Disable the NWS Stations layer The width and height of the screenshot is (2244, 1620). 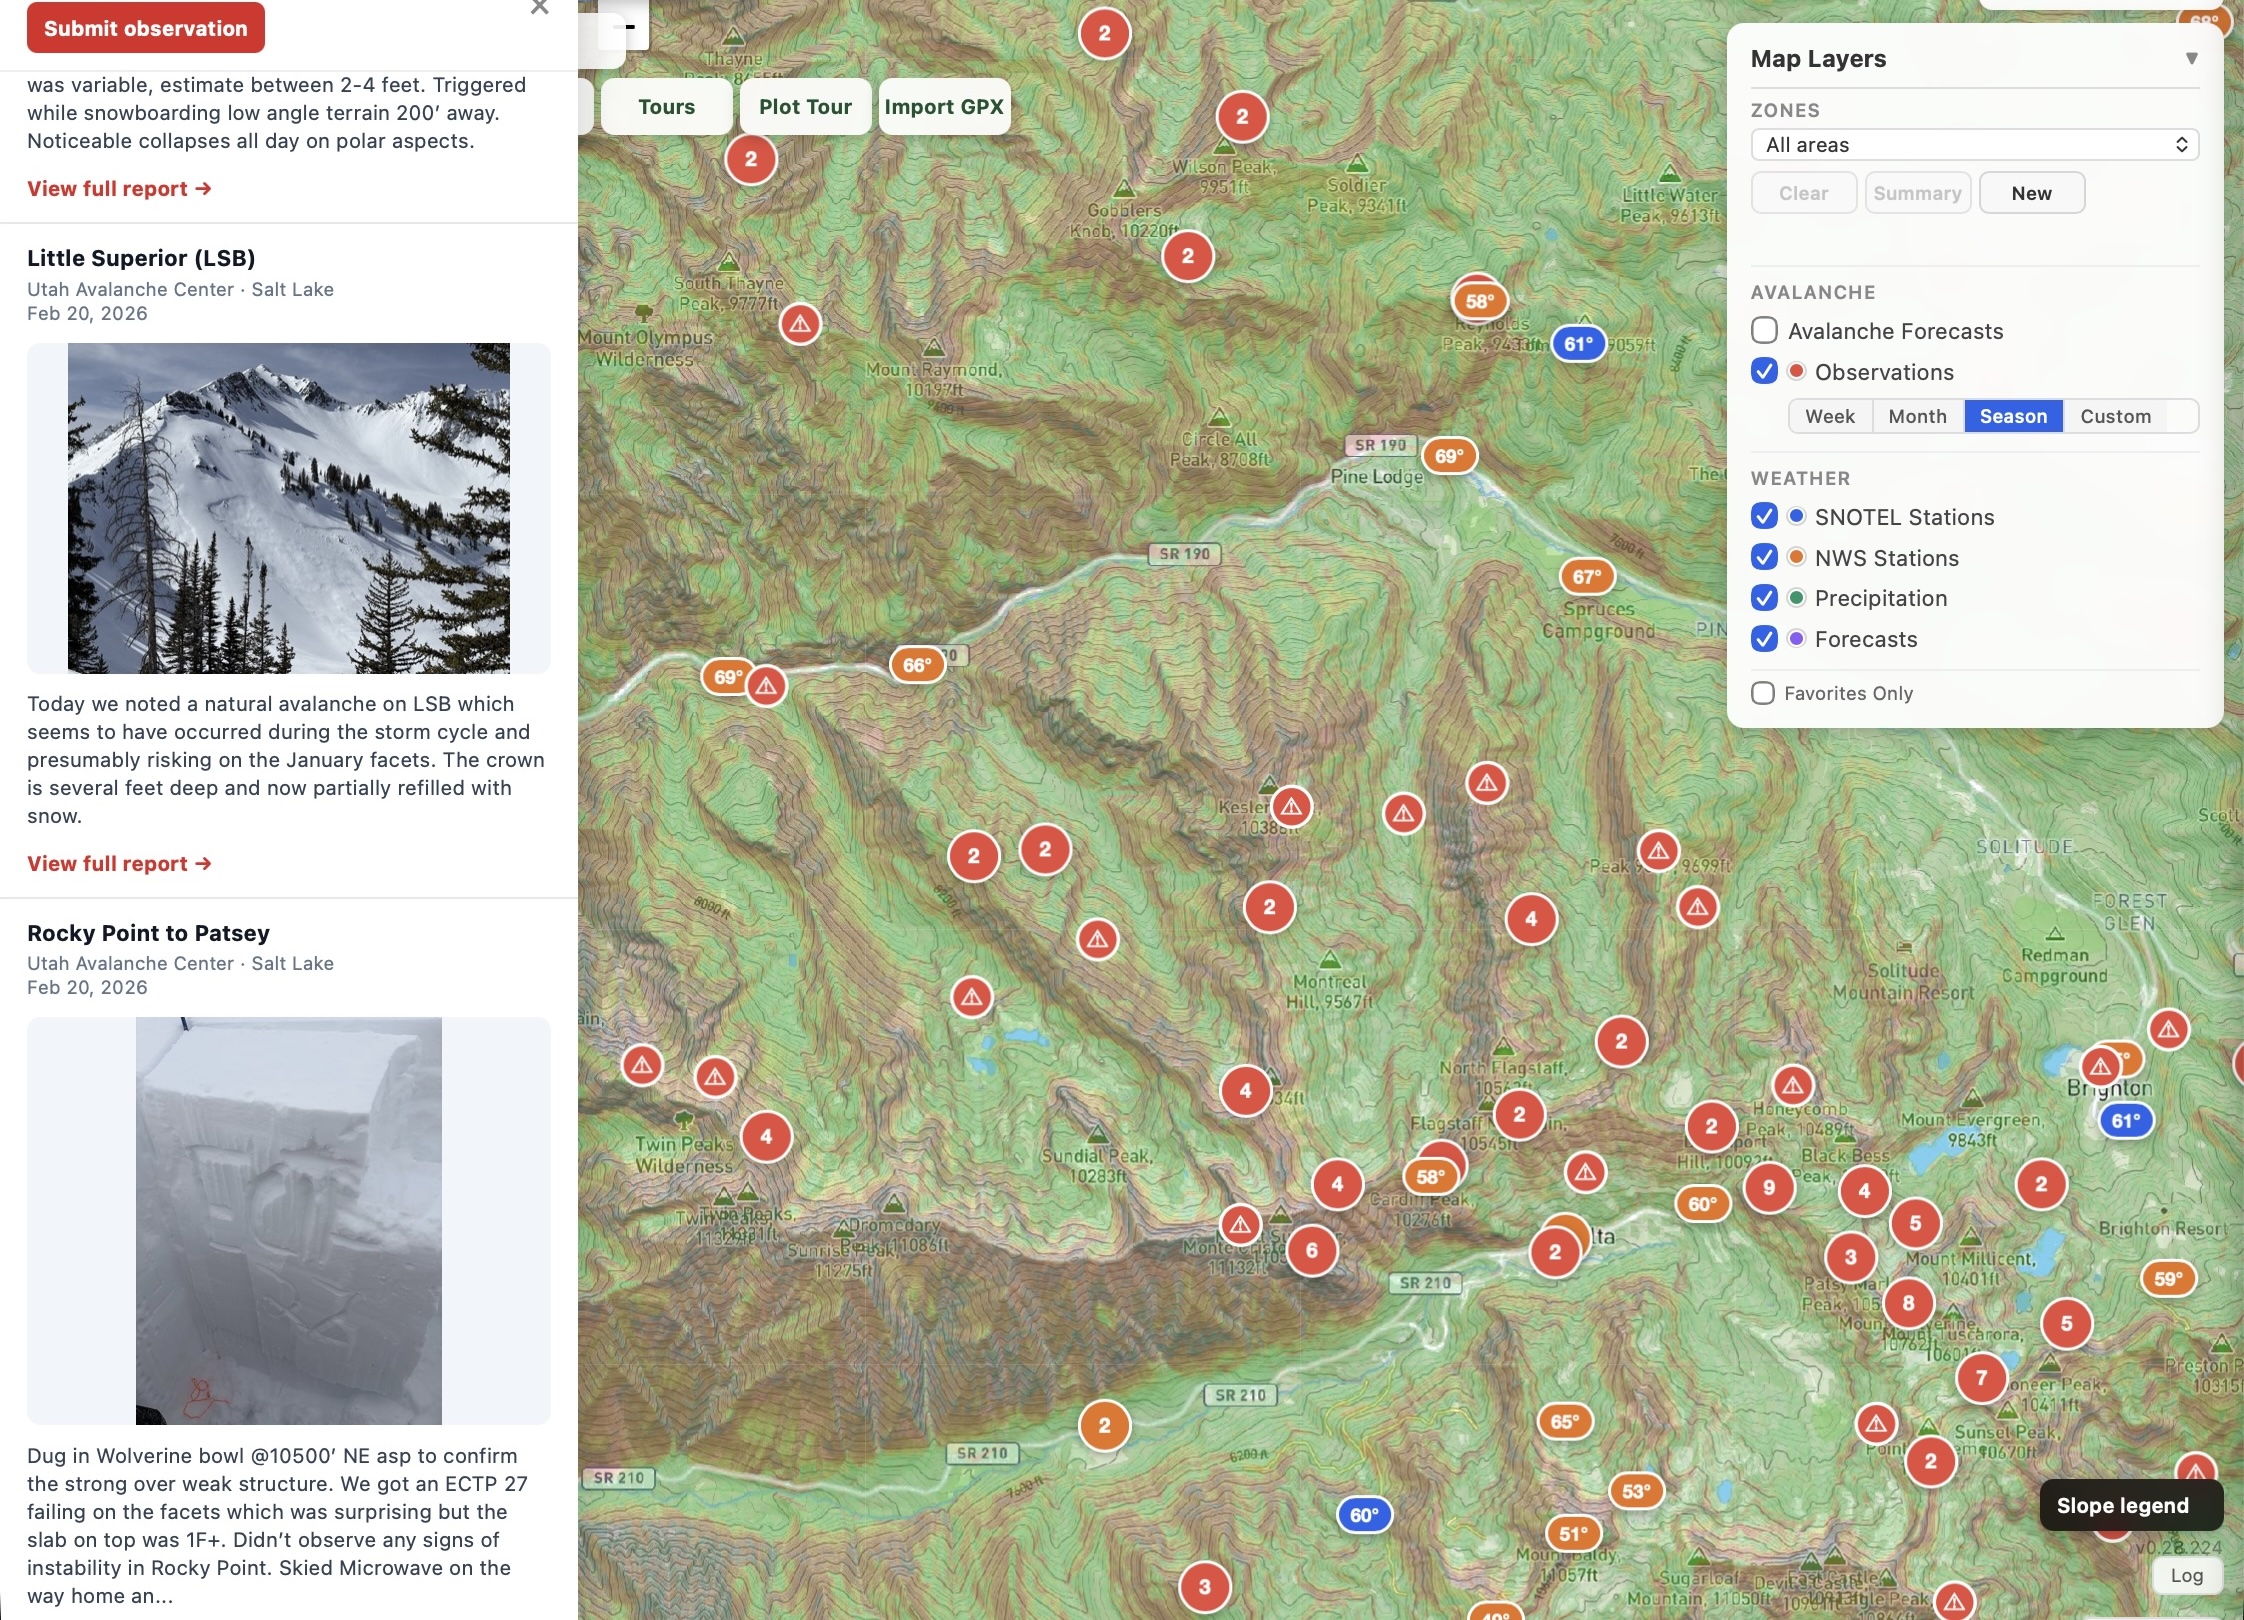point(1764,558)
